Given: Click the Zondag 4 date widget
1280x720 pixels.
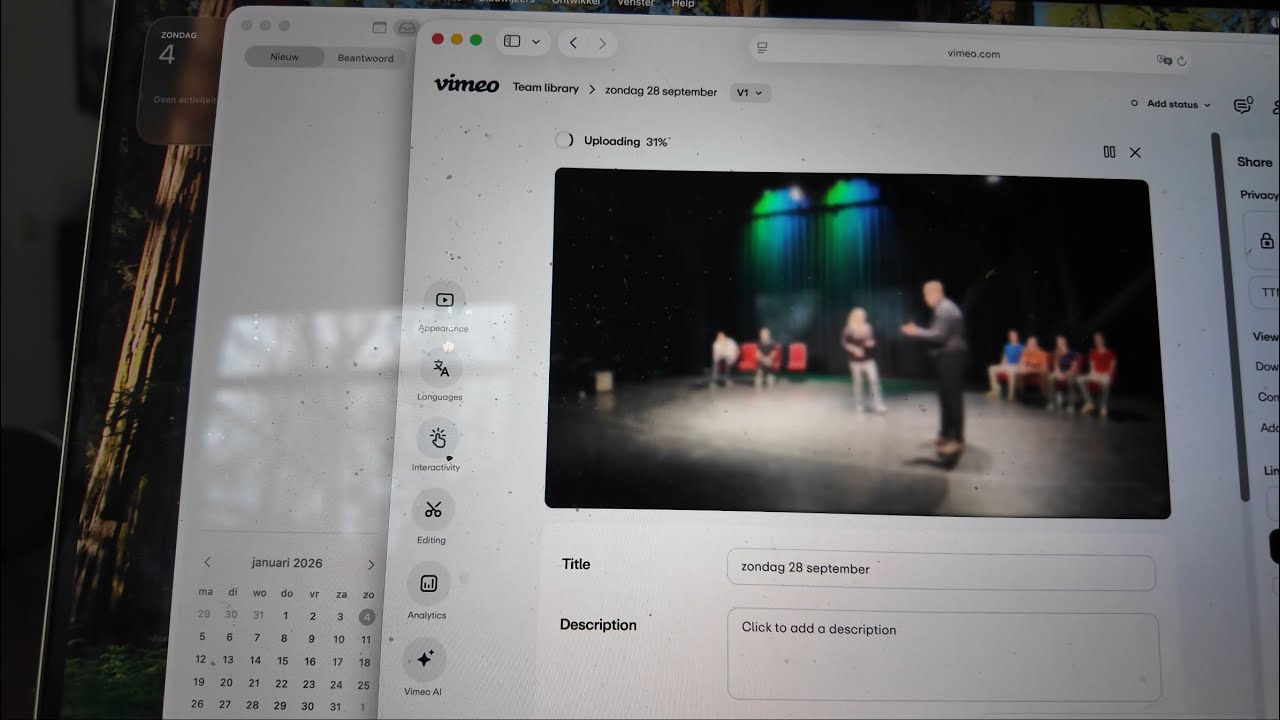Looking at the screenshot, I should pyautogui.click(x=180, y=80).
